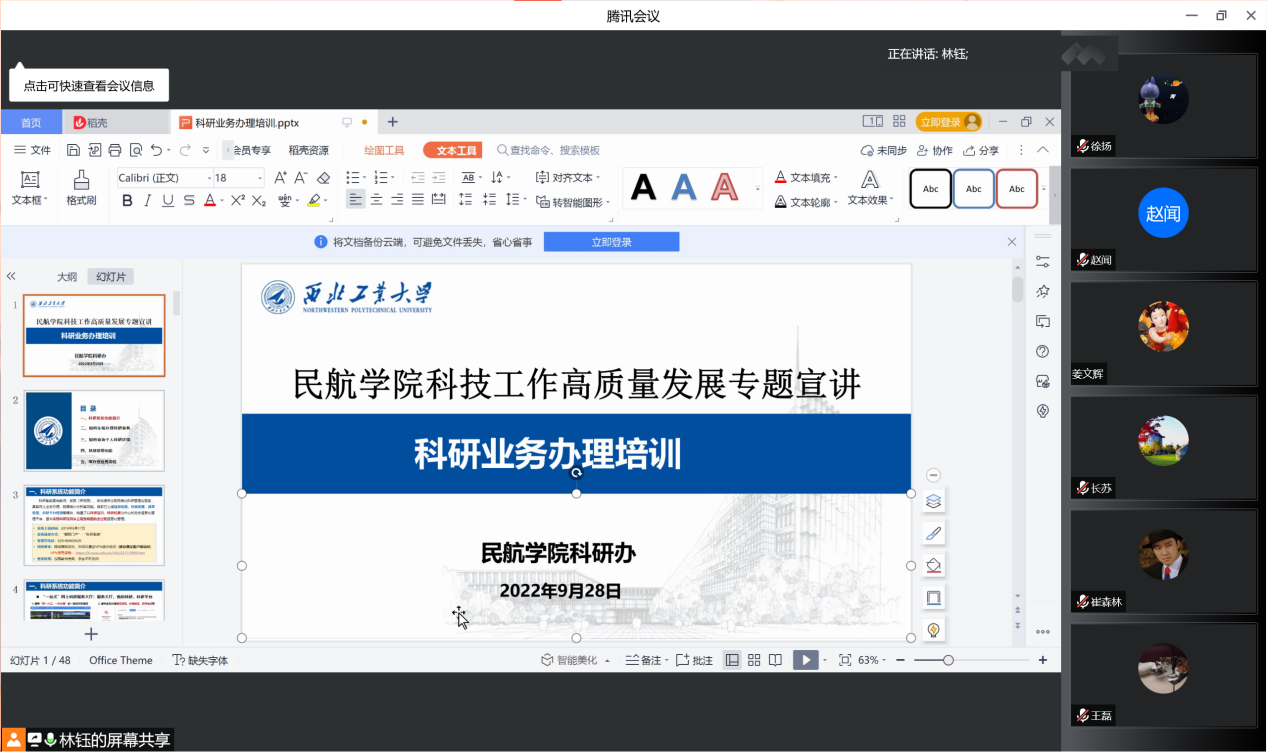Toggle italic text style

pyautogui.click(x=147, y=200)
